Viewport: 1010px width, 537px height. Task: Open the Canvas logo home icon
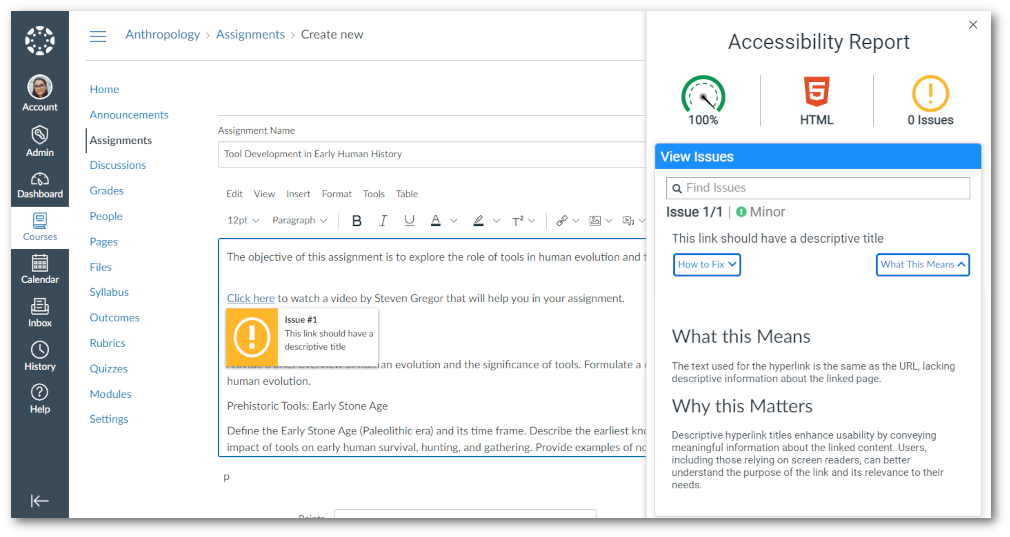[40, 41]
